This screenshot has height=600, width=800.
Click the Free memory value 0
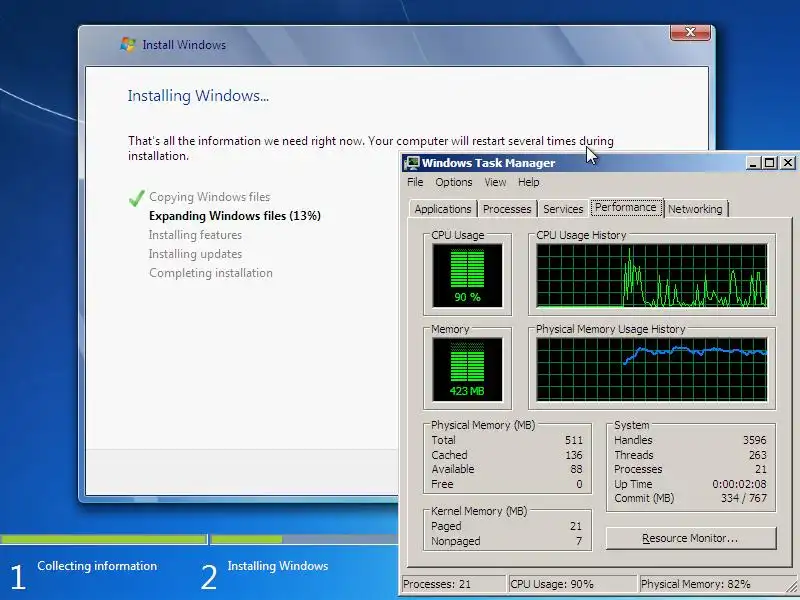[x=579, y=484]
